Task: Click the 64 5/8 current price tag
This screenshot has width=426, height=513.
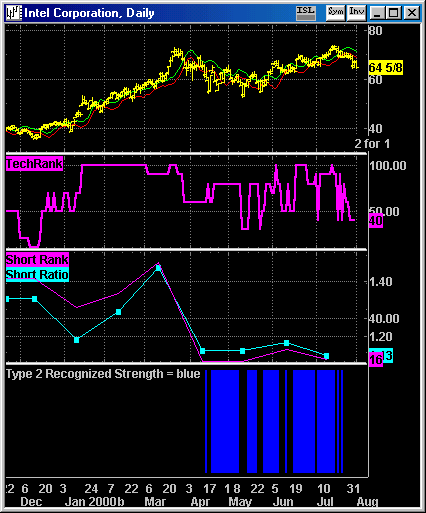Action: [386, 68]
